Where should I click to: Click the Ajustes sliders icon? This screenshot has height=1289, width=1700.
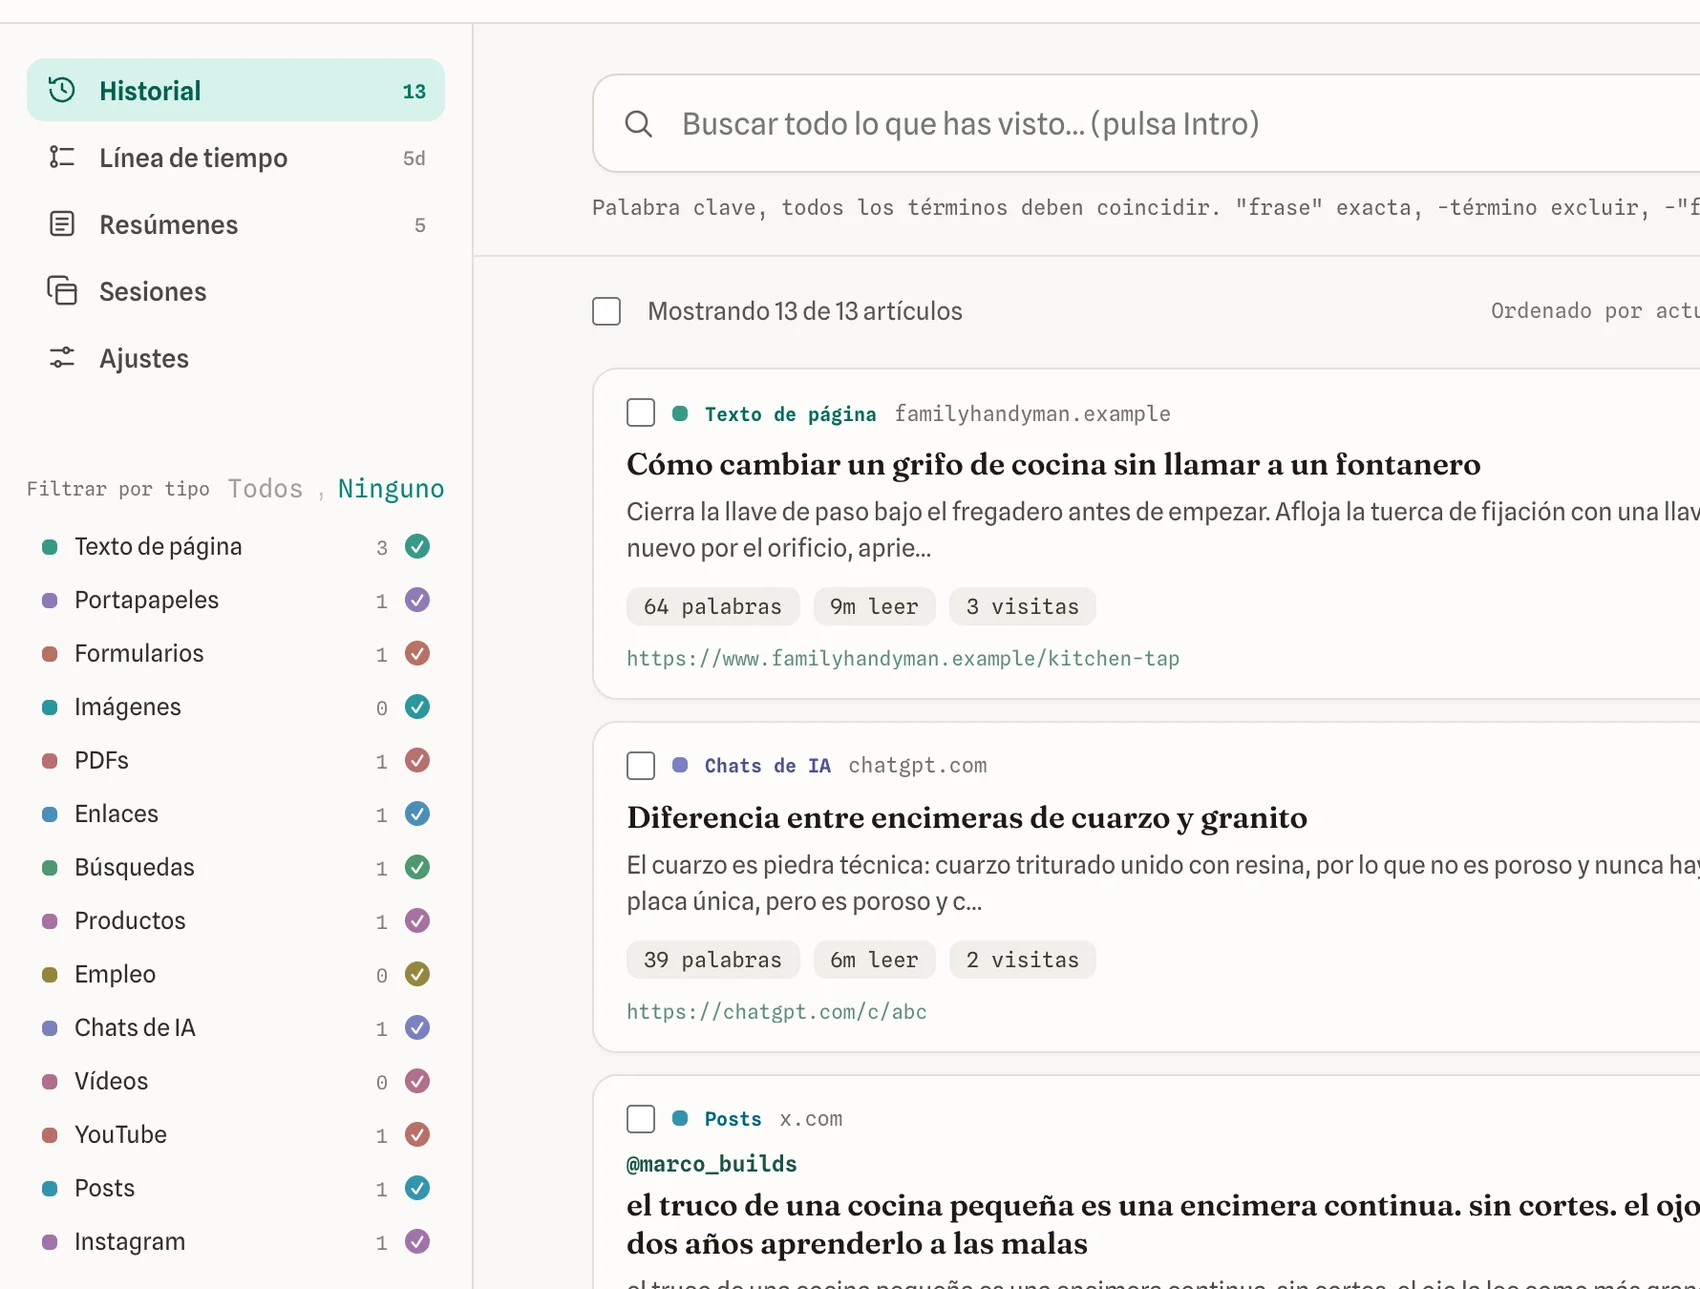click(62, 358)
